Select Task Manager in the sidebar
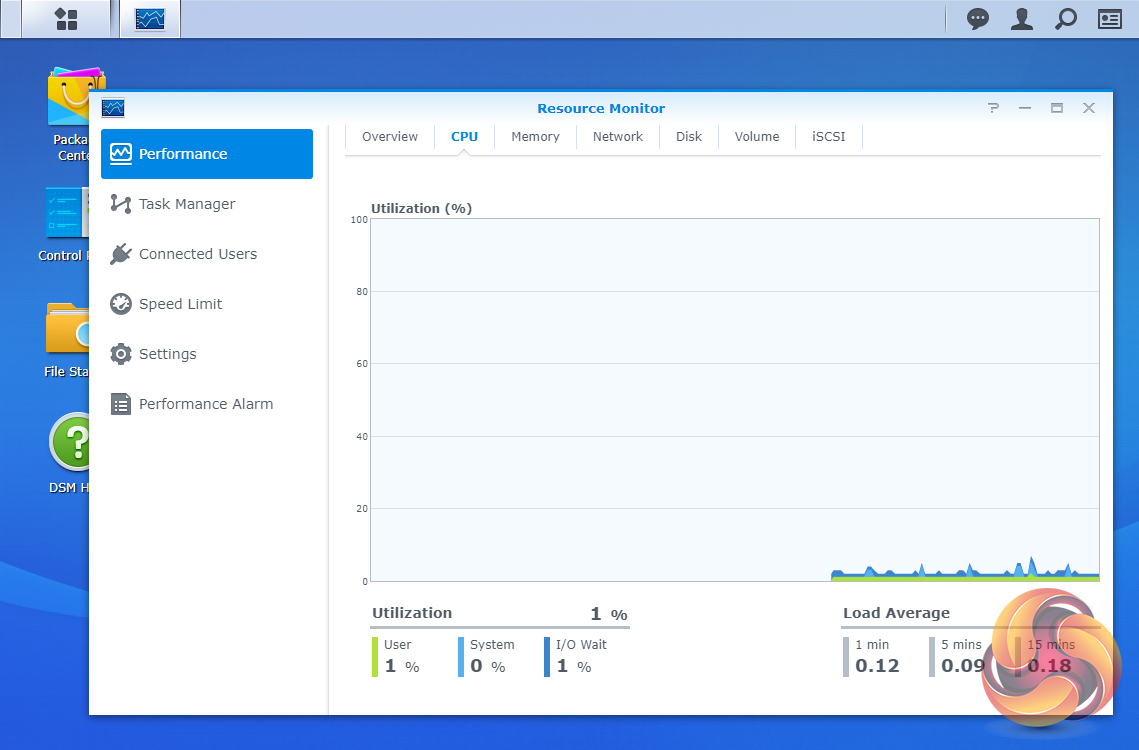1139x750 pixels. [187, 204]
